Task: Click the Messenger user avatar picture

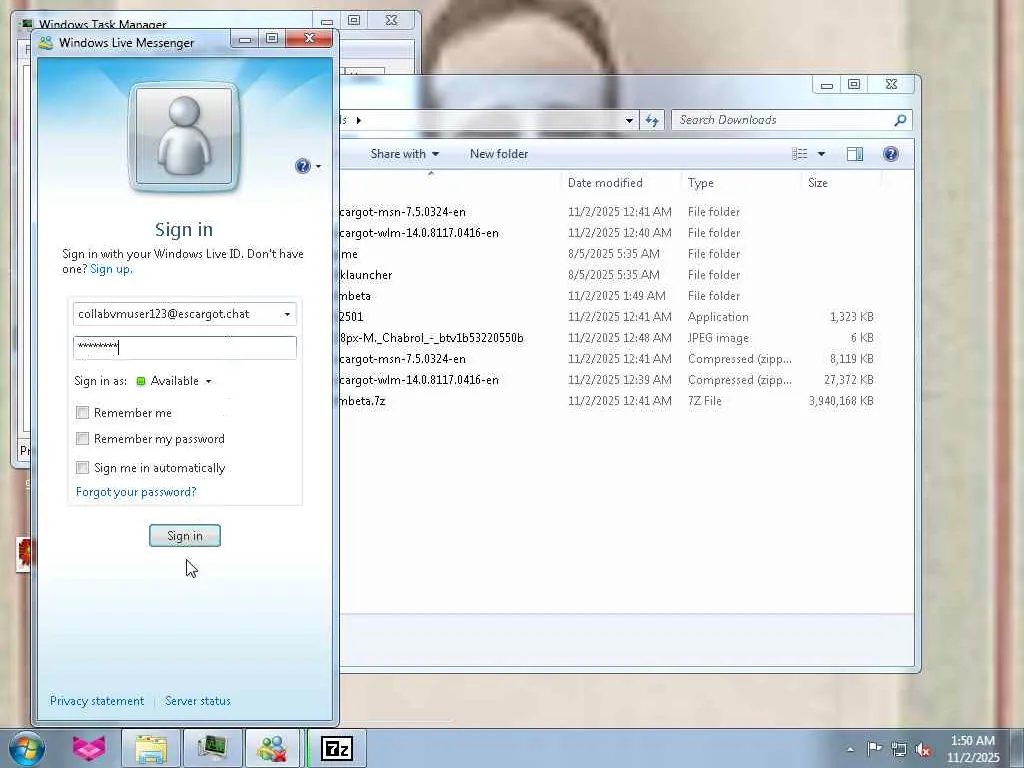Action: coord(184,137)
